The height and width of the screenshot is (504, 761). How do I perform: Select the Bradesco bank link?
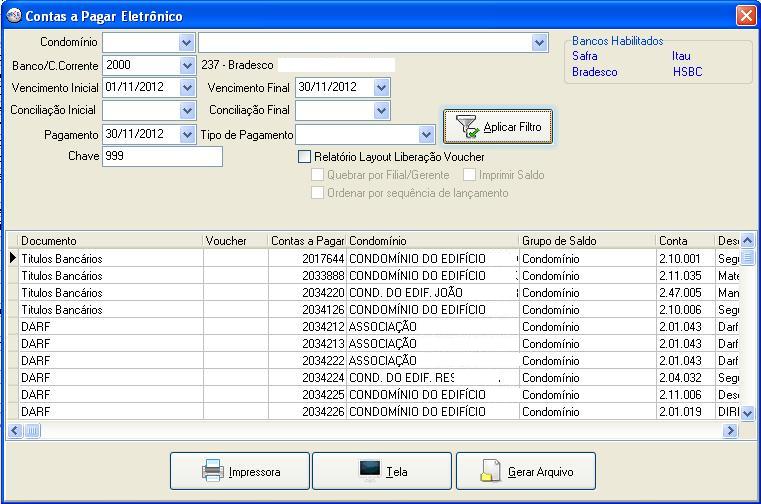tap(594, 72)
